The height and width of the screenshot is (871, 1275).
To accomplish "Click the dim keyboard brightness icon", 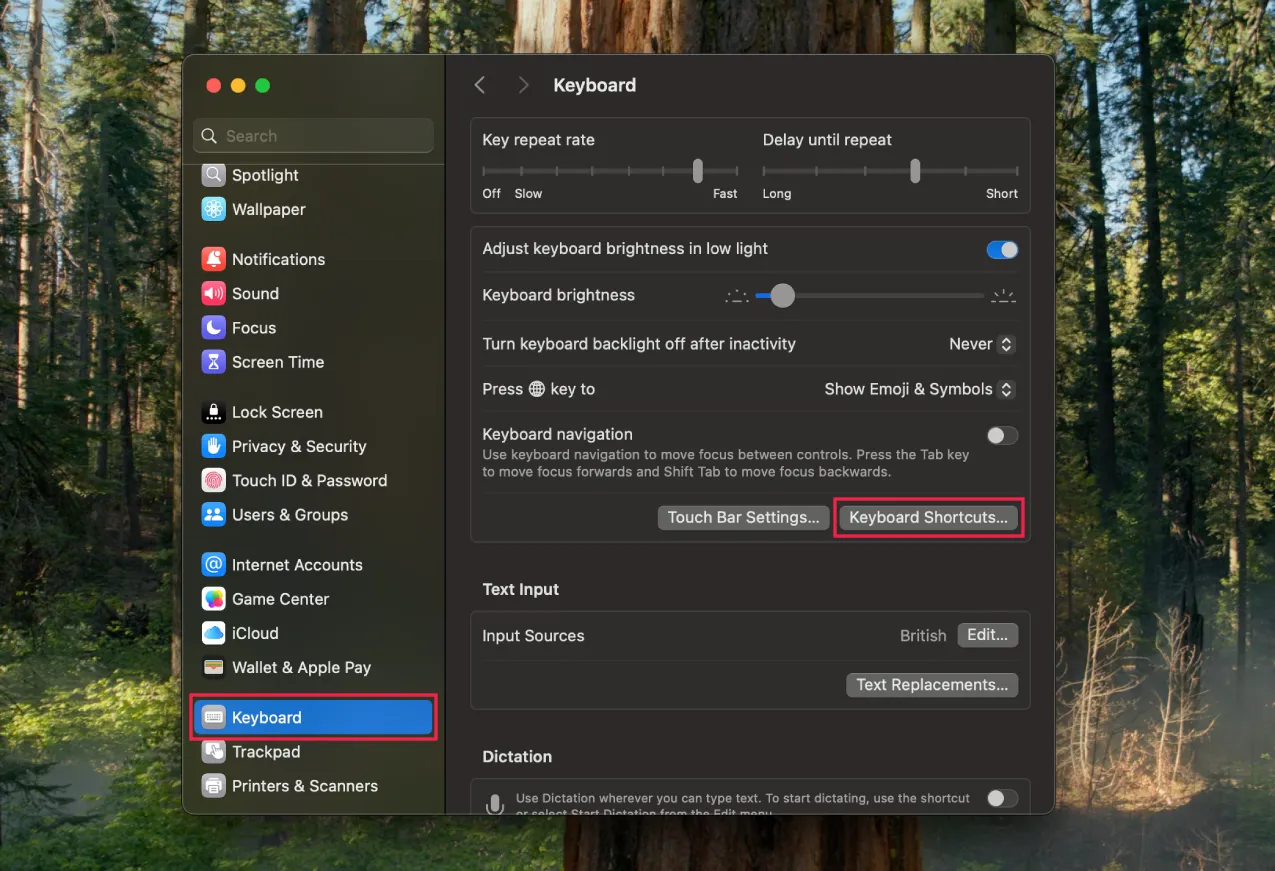I will point(737,295).
